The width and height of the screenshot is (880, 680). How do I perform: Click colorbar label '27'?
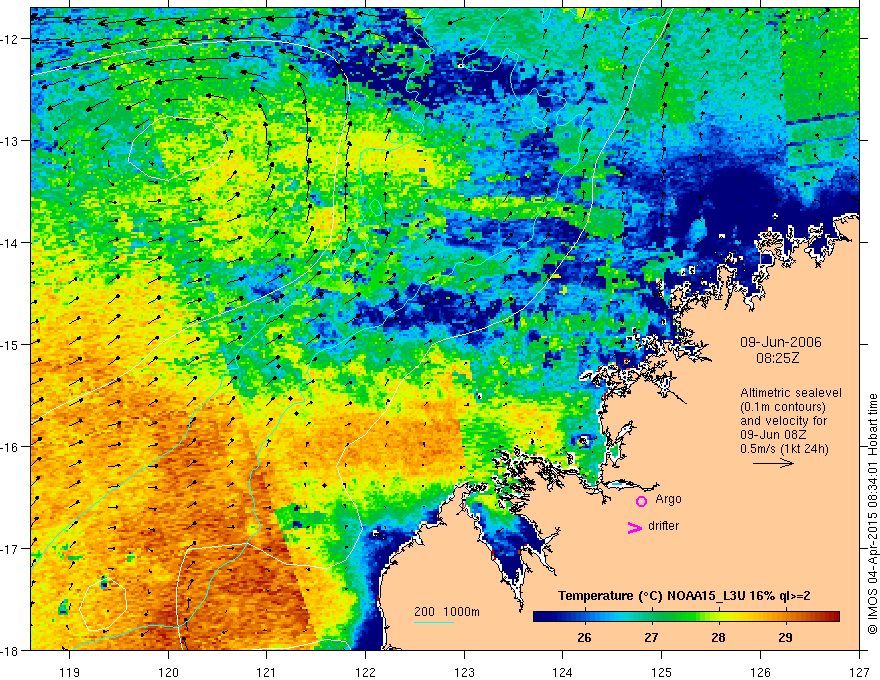pyautogui.click(x=651, y=637)
